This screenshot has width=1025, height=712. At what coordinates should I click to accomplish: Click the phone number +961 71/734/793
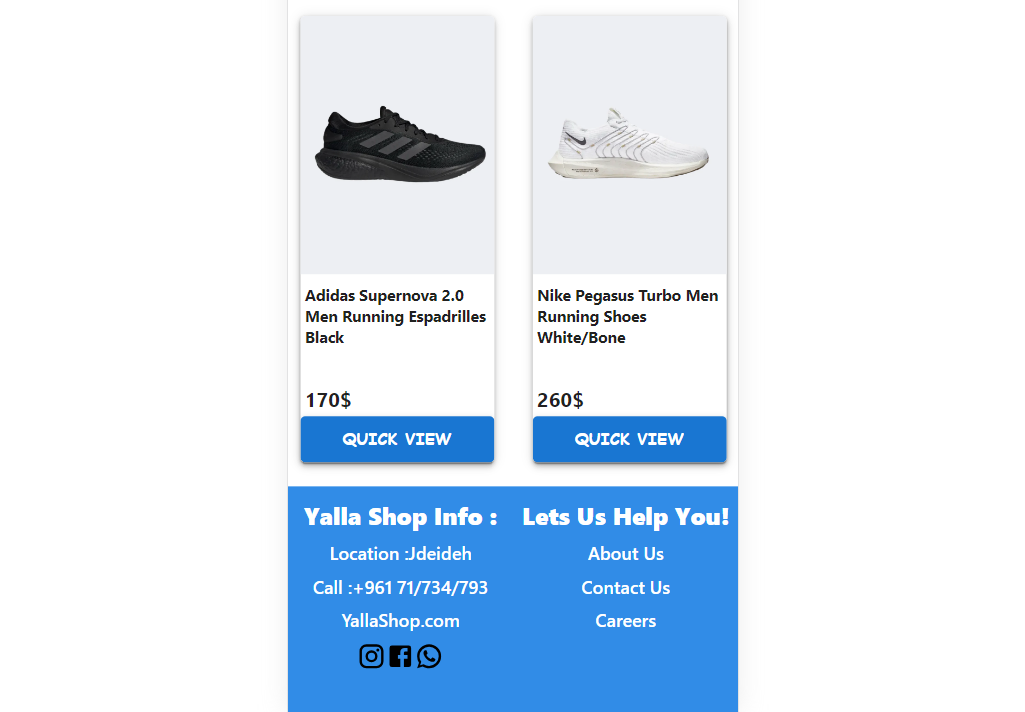click(x=400, y=587)
